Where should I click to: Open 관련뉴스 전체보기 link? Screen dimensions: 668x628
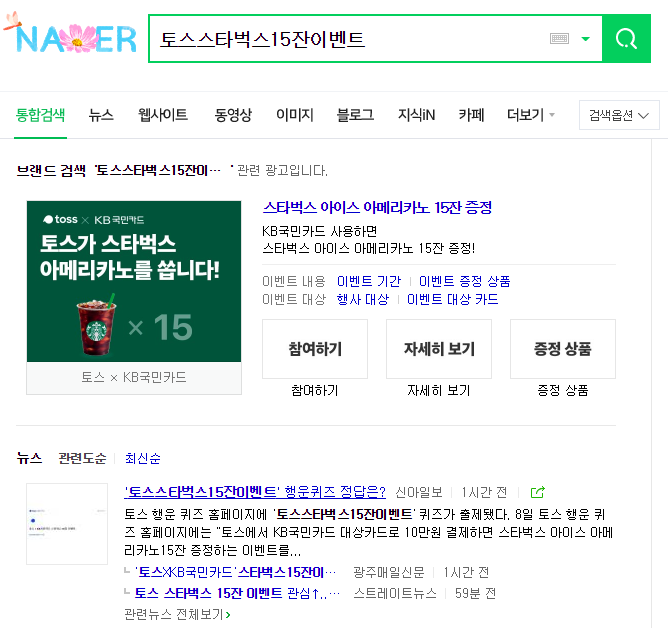177,614
